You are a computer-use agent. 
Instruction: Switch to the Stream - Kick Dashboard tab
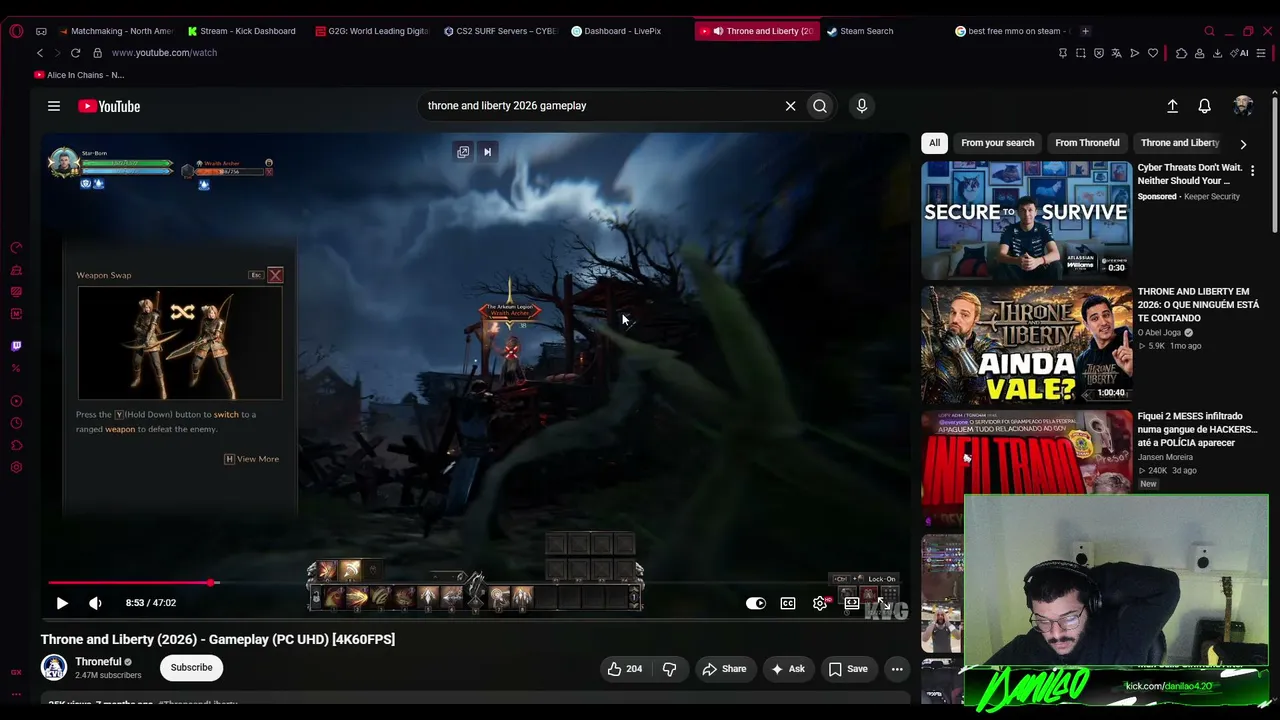(242, 31)
